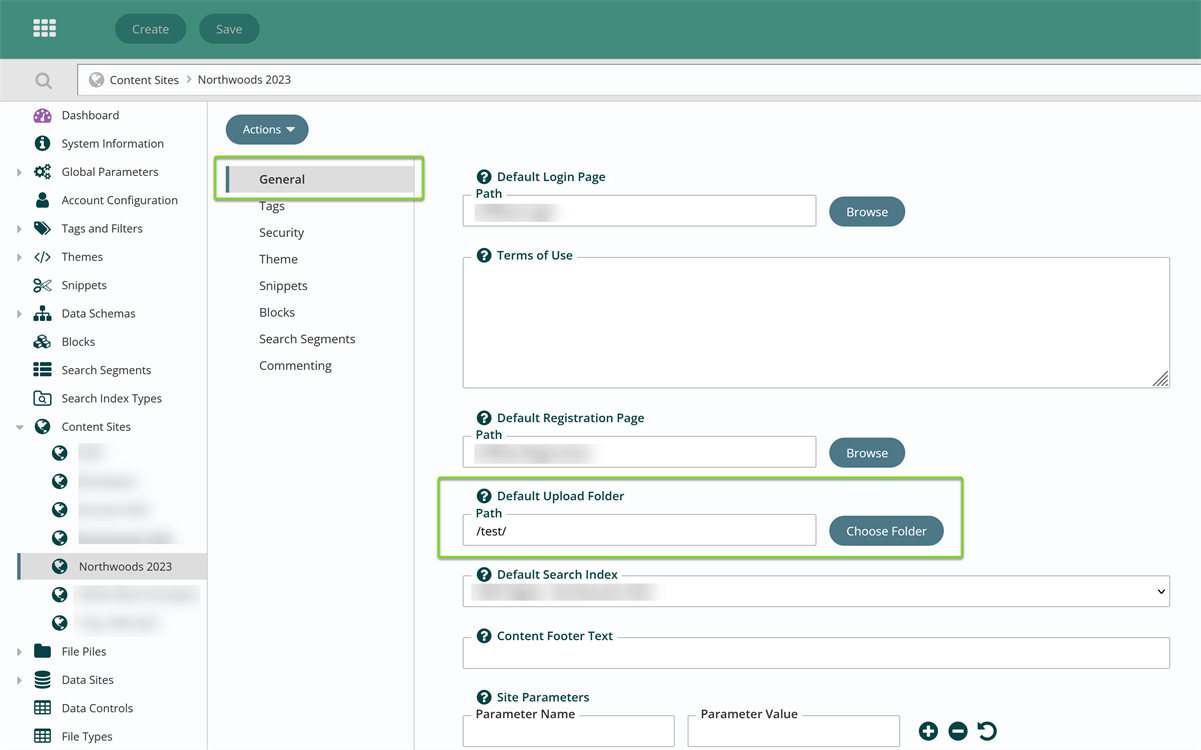Click the Dashboard gauge icon
This screenshot has width=1201, height=750.
click(42, 115)
